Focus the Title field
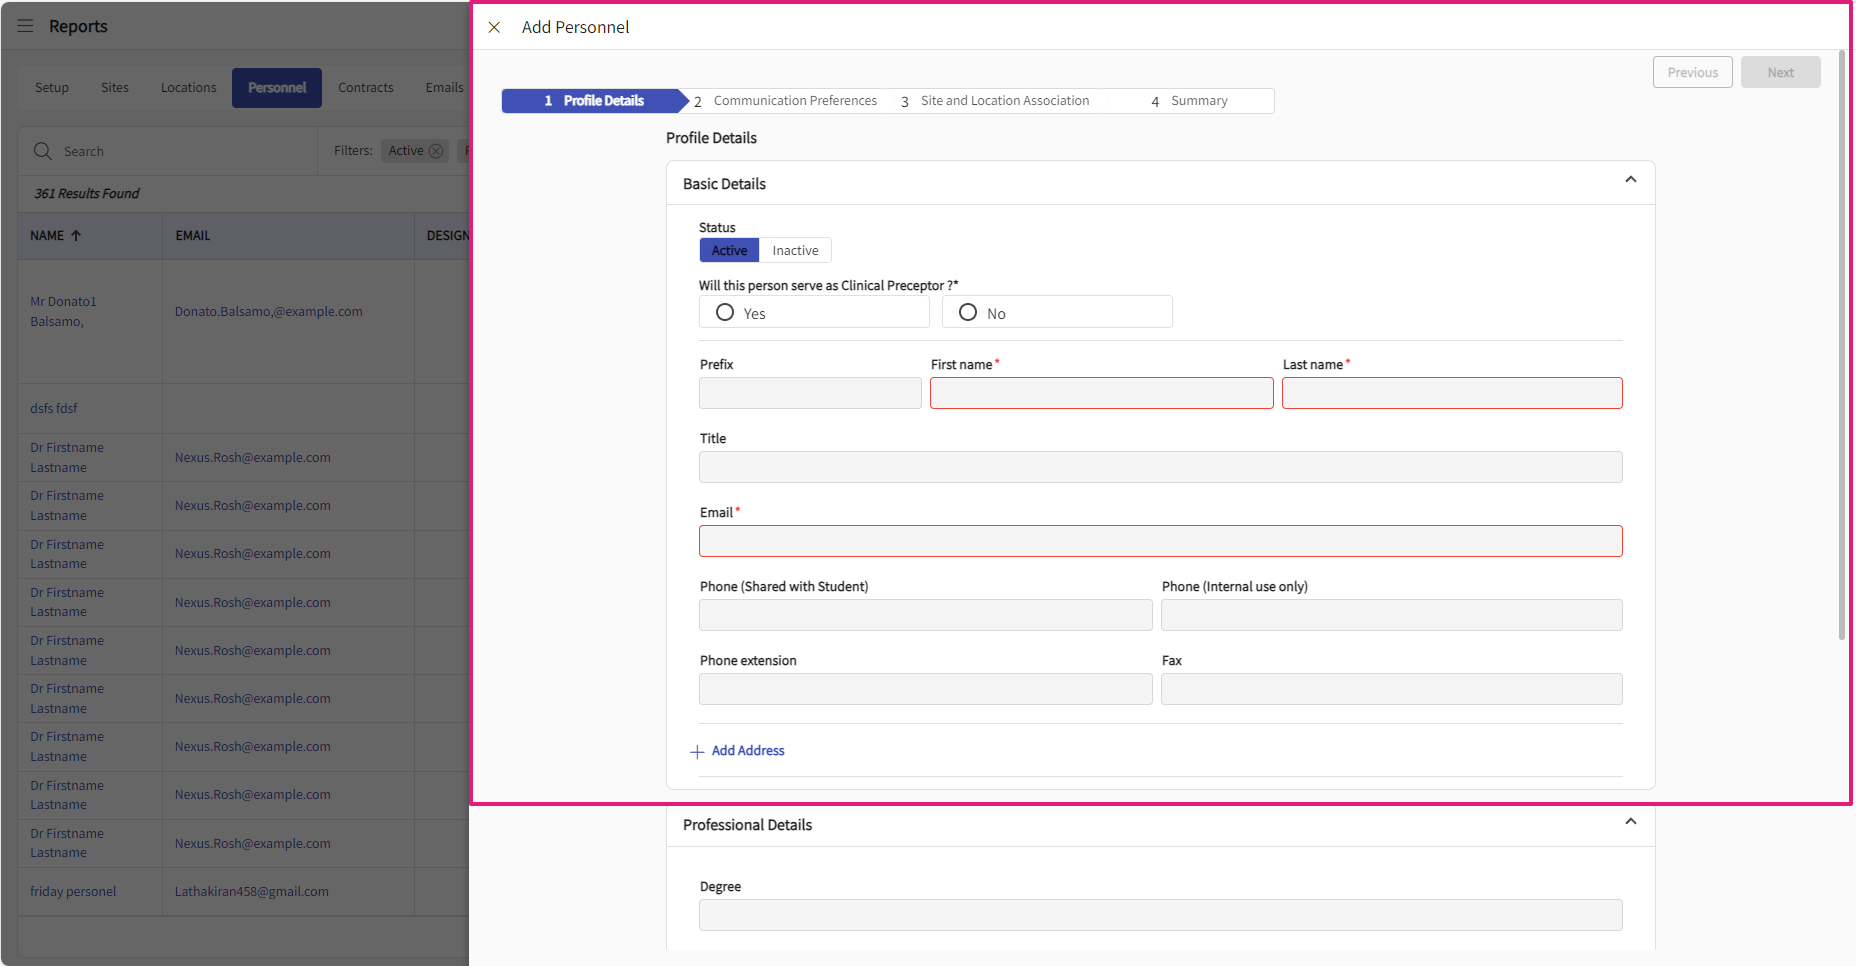The width and height of the screenshot is (1856, 966). click(1161, 467)
